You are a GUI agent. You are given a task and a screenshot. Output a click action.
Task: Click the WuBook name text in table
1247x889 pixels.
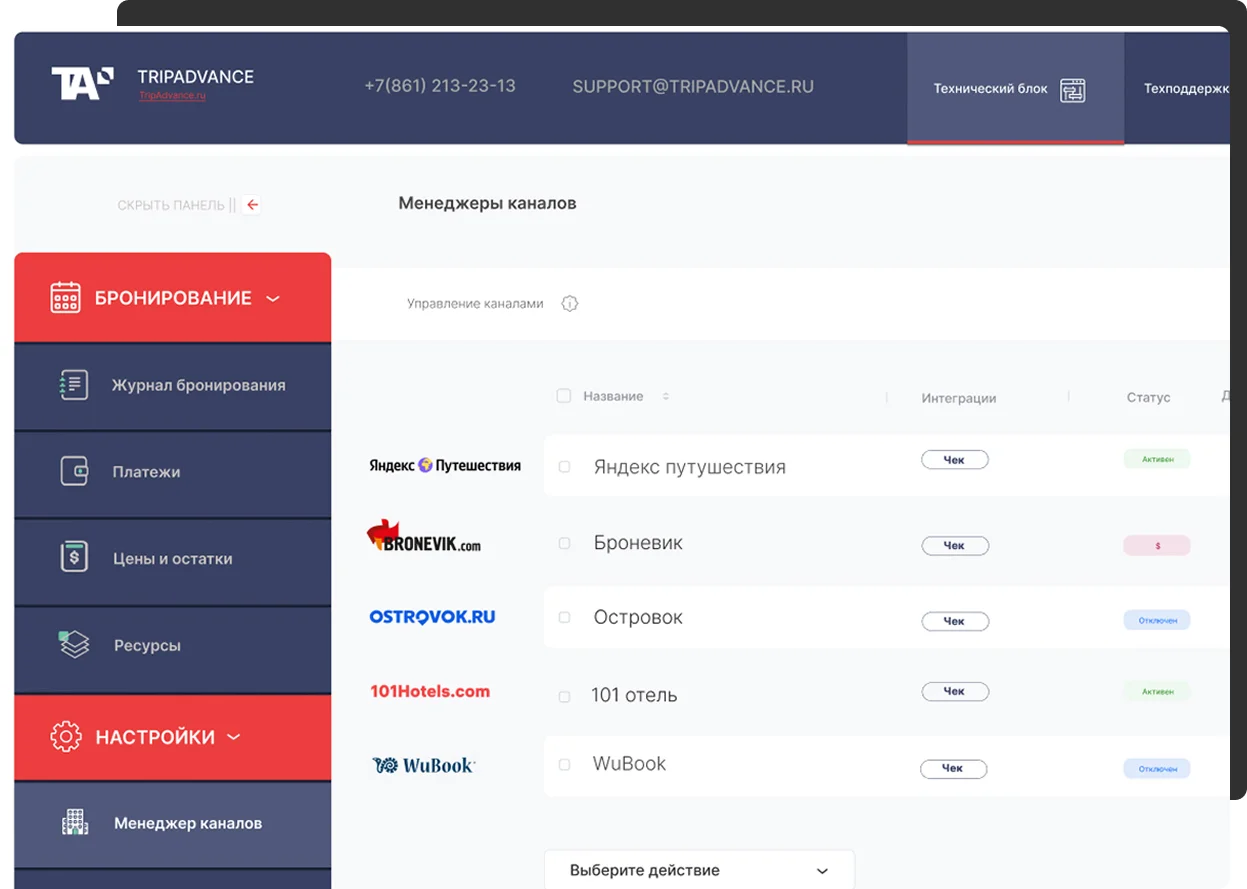coord(630,764)
